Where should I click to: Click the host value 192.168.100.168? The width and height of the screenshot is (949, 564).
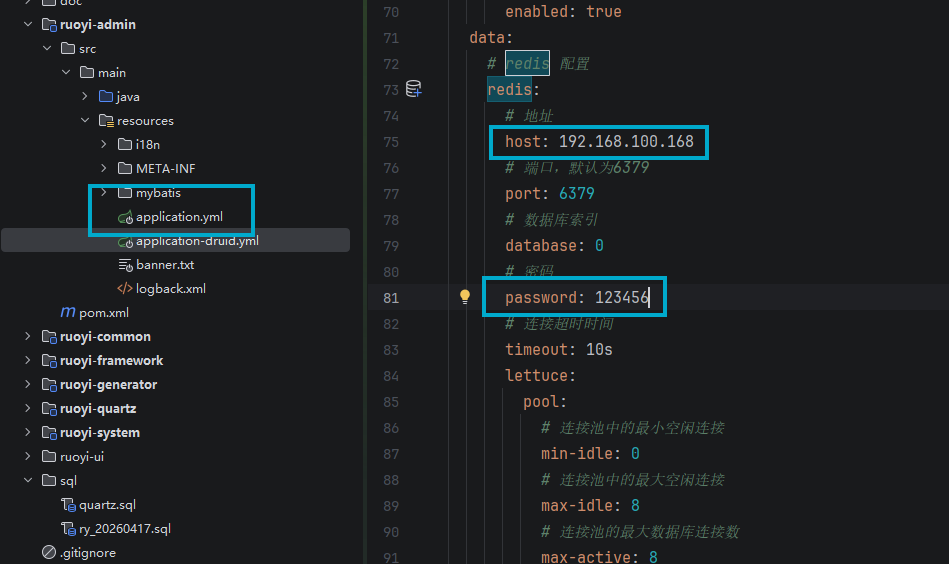pos(626,141)
